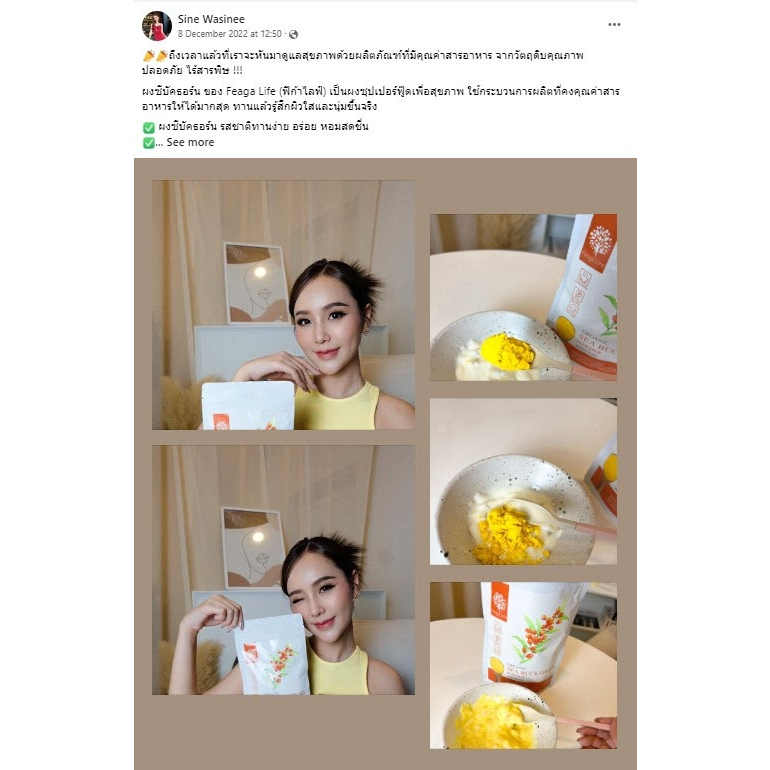Open middle-right photo of yogurt bowl with powder
Viewport: 770px width, 770px height.
(x=523, y=481)
